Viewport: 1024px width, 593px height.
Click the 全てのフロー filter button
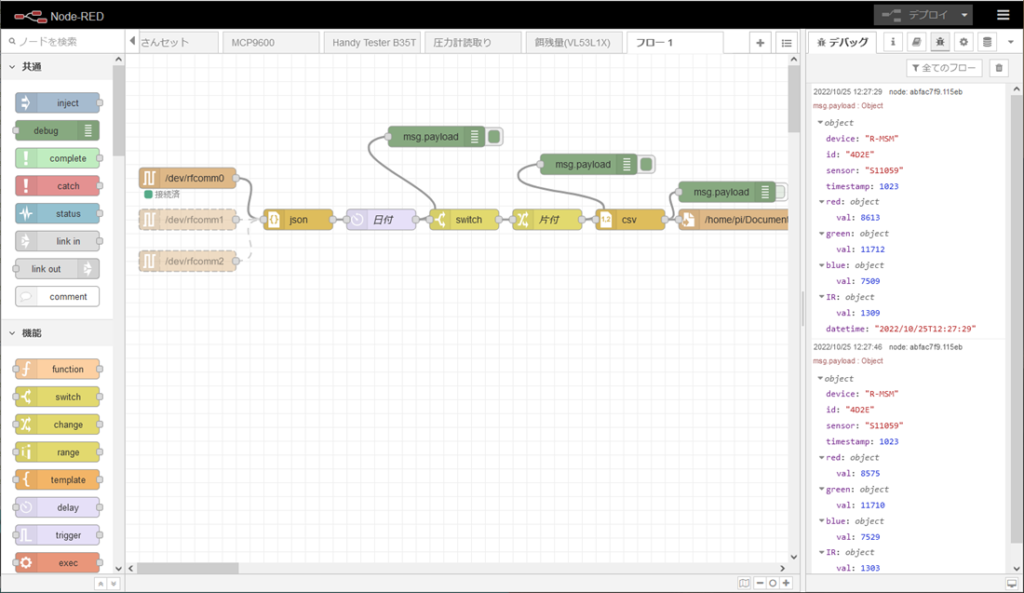[943, 68]
